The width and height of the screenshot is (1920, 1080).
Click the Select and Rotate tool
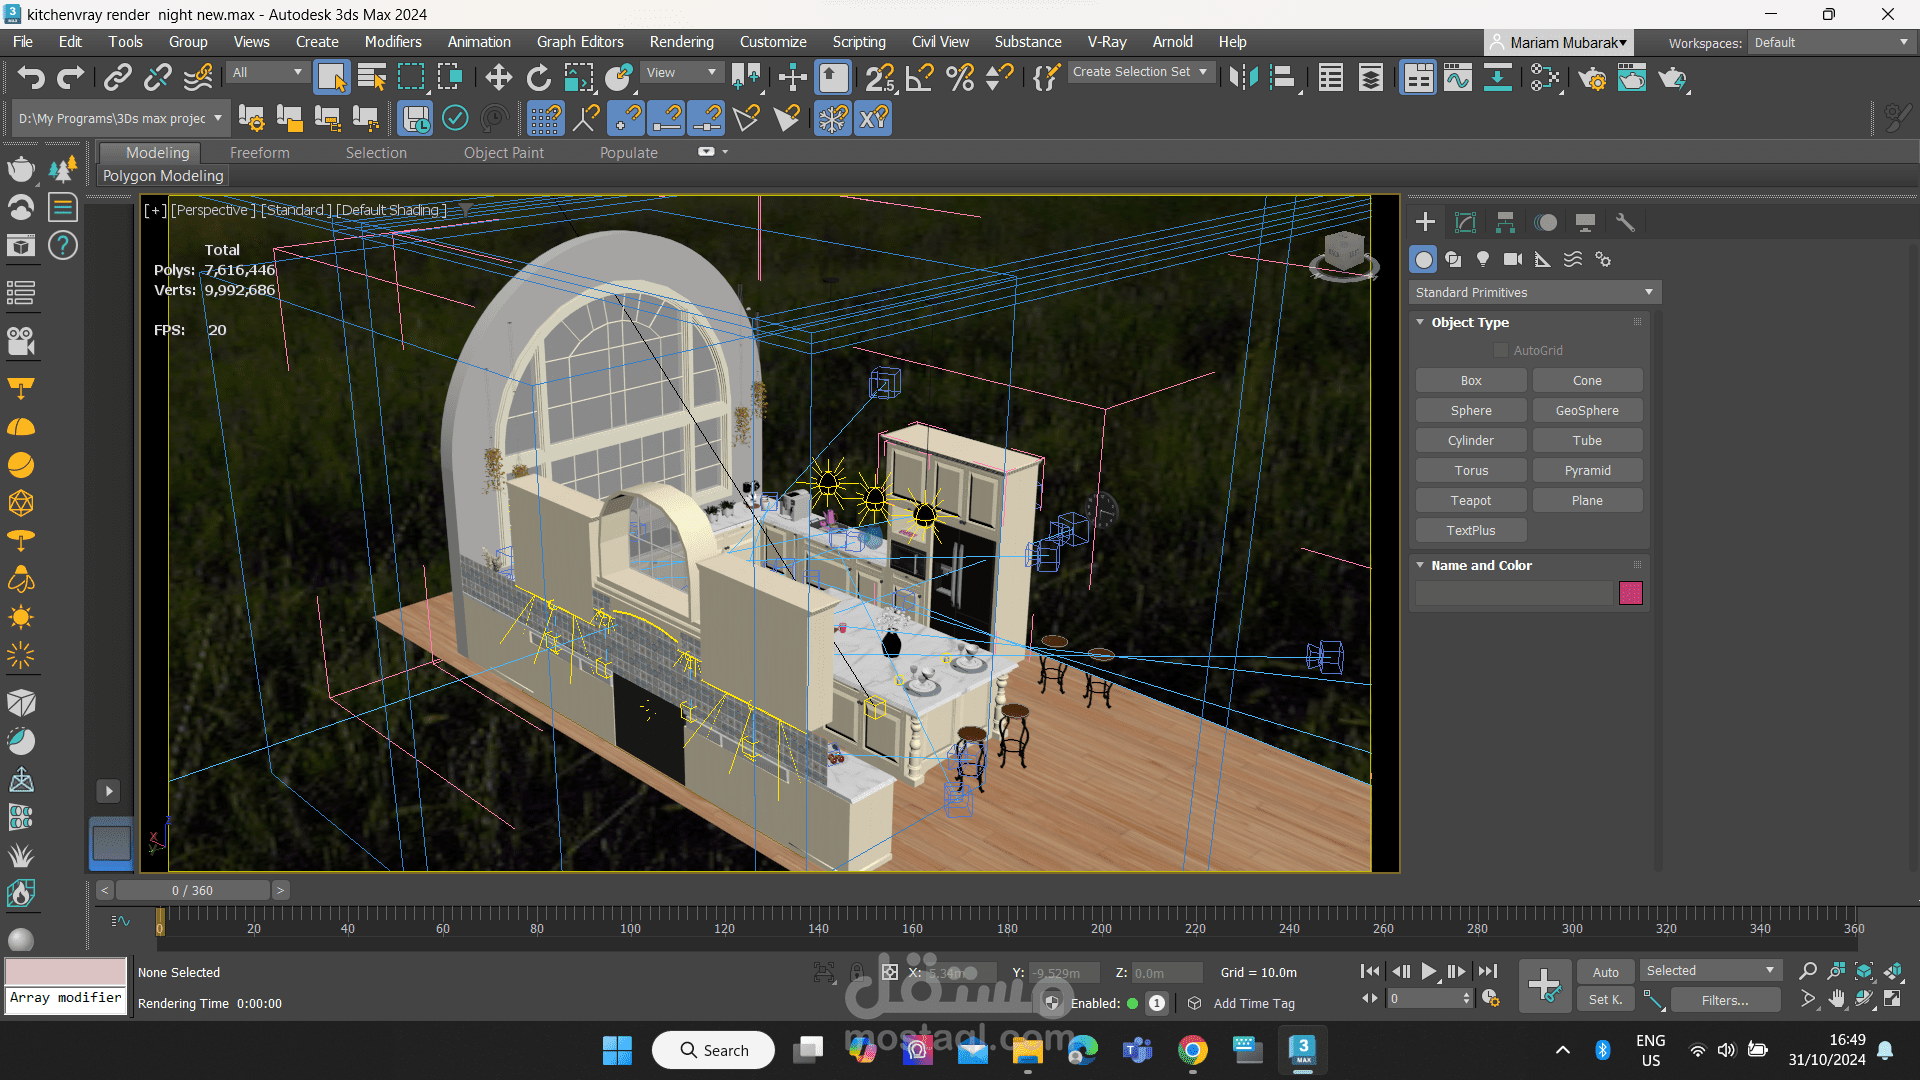point(538,78)
